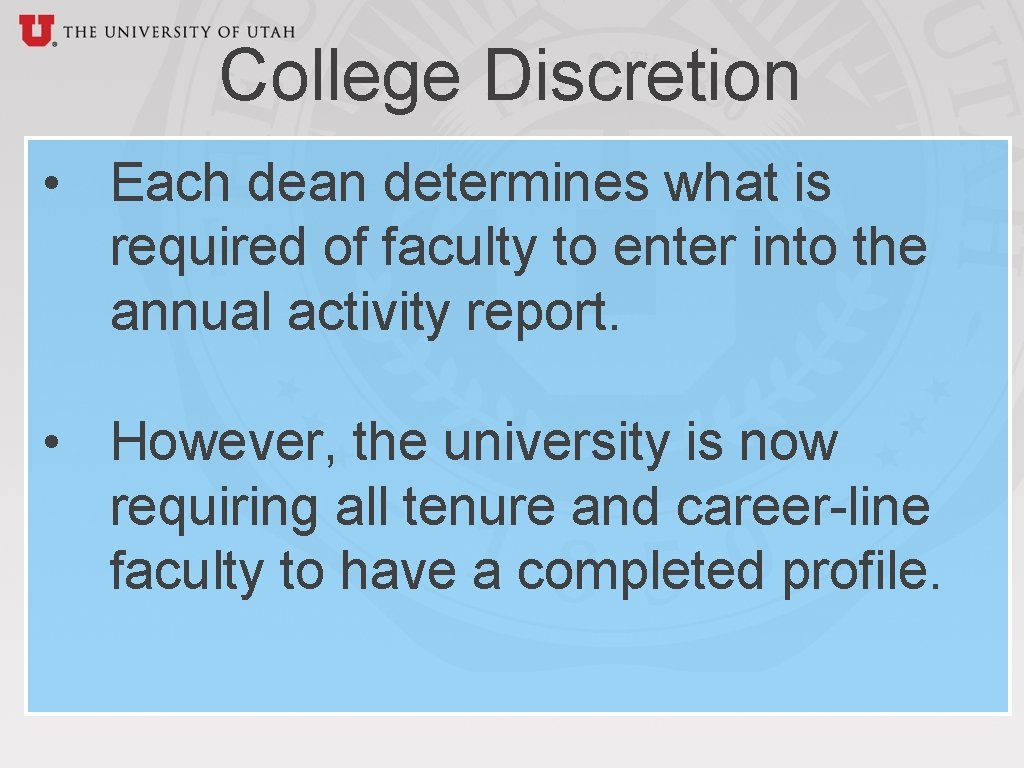Click the word "university" in the second bullet
Image resolution: width=1024 pixels, height=768 pixels.
[555, 442]
